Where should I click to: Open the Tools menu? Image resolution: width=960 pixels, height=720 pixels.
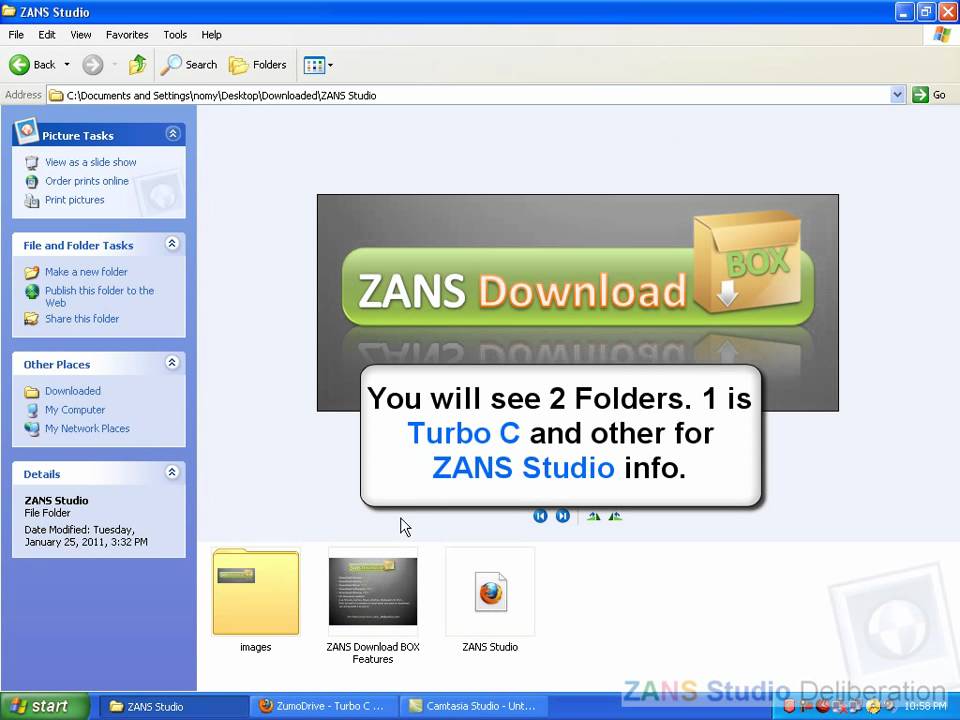click(x=174, y=35)
